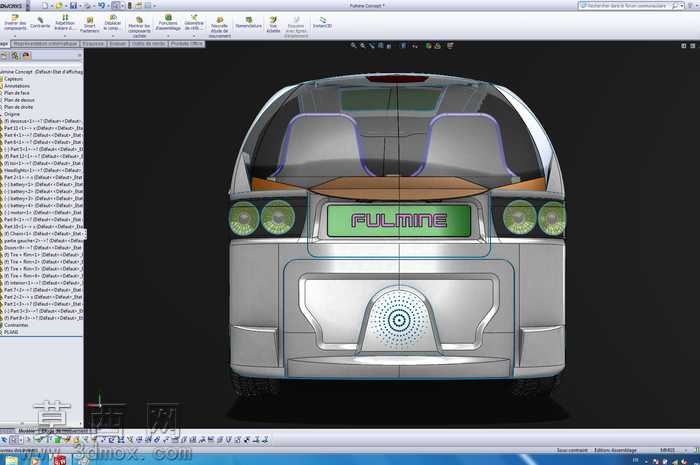Switch to the Représentation schématique tab
This screenshot has height=465, width=700.
45,44
